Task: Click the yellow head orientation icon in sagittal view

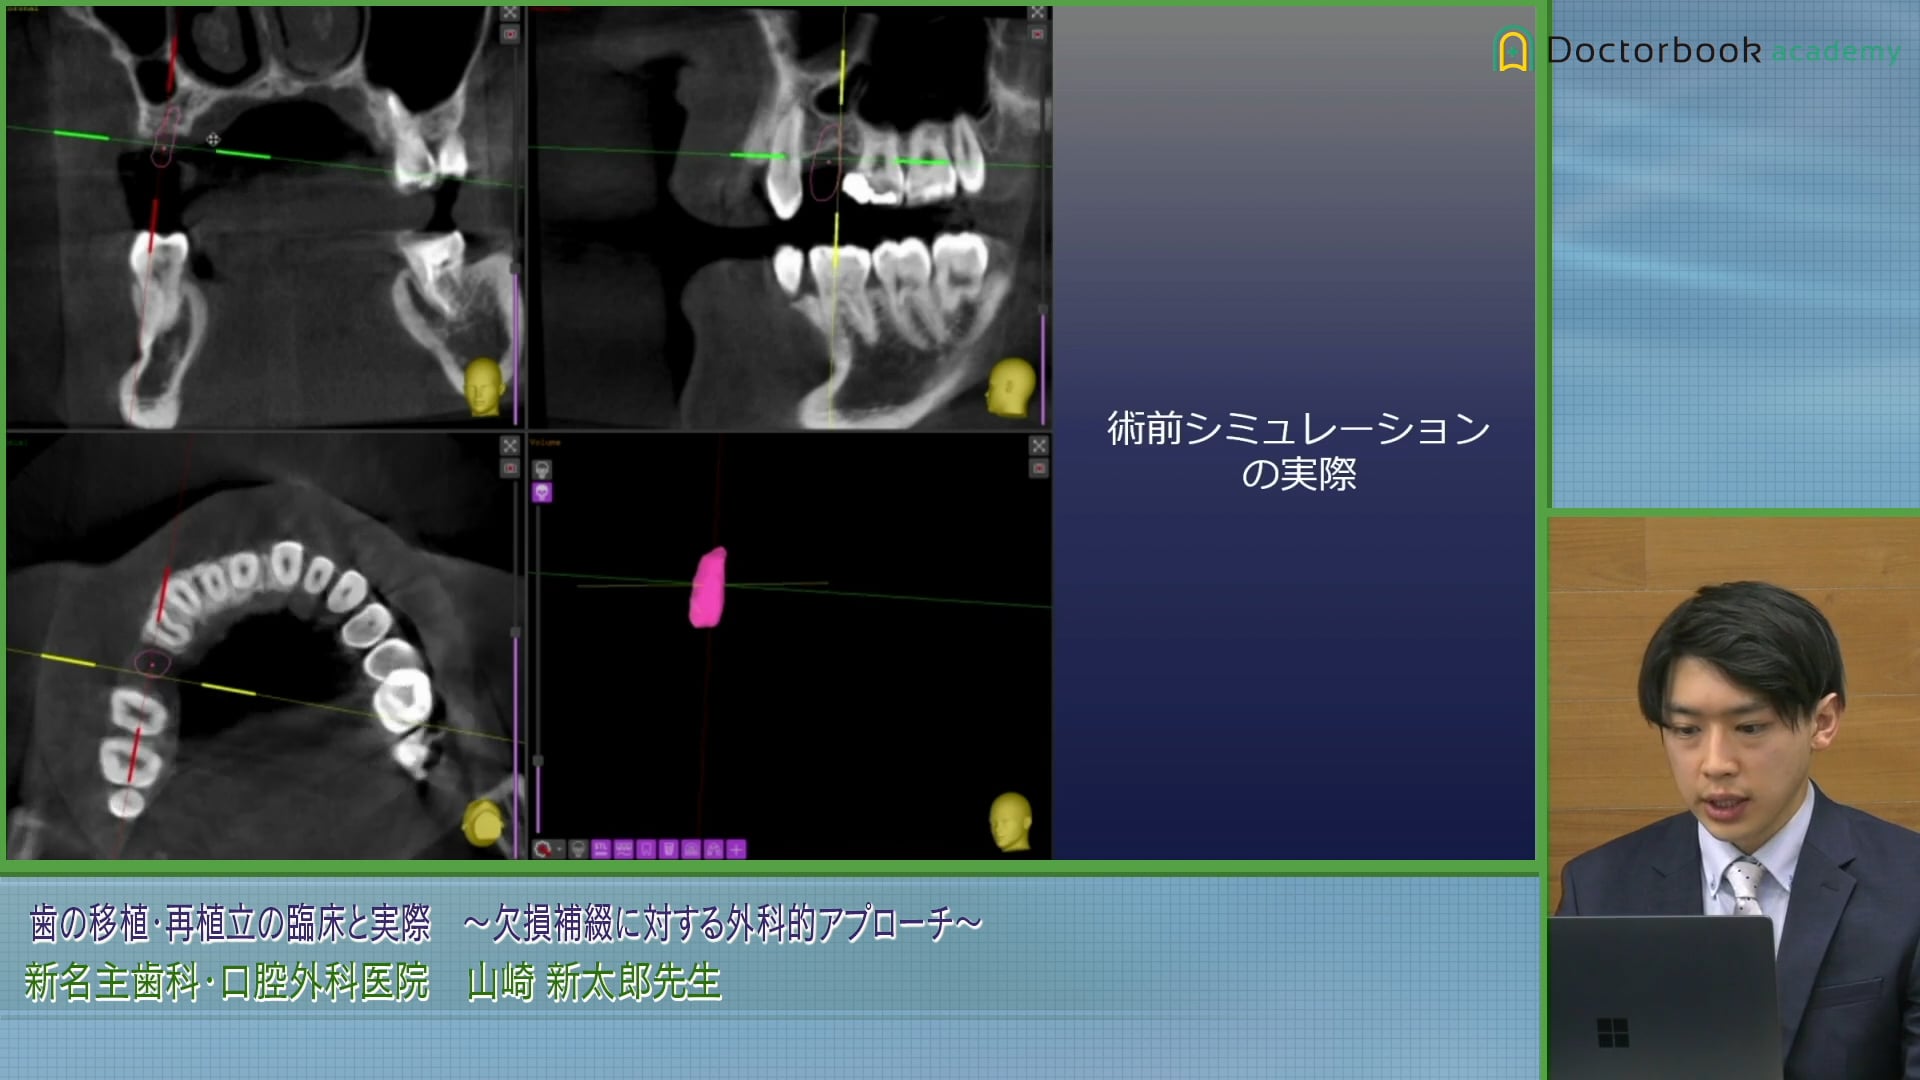Action: pyautogui.click(x=1011, y=387)
